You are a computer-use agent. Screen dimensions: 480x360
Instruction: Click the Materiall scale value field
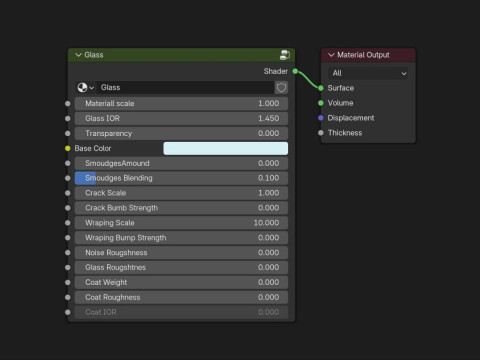click(181, 104)
